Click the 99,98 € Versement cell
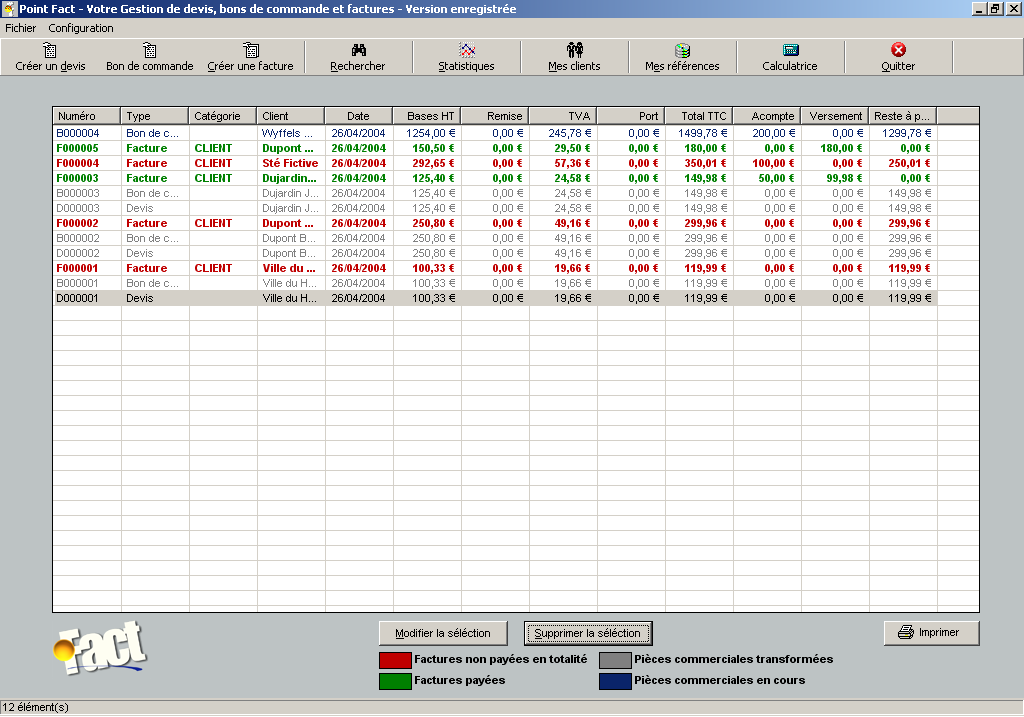The image size is (1024, 717). [834, 178]
